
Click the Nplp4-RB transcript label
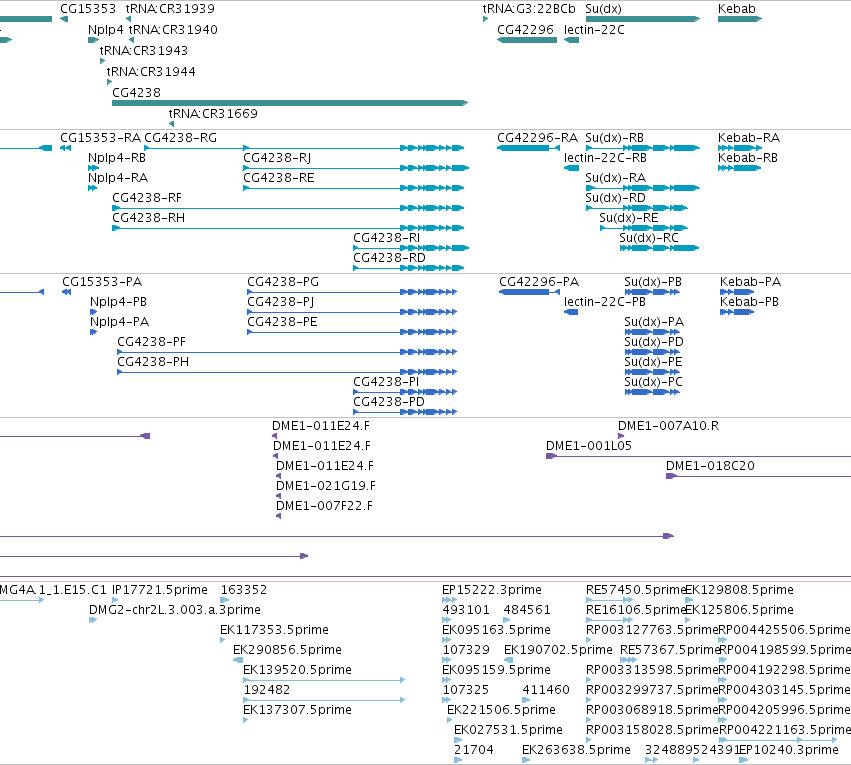pos(117,158)
